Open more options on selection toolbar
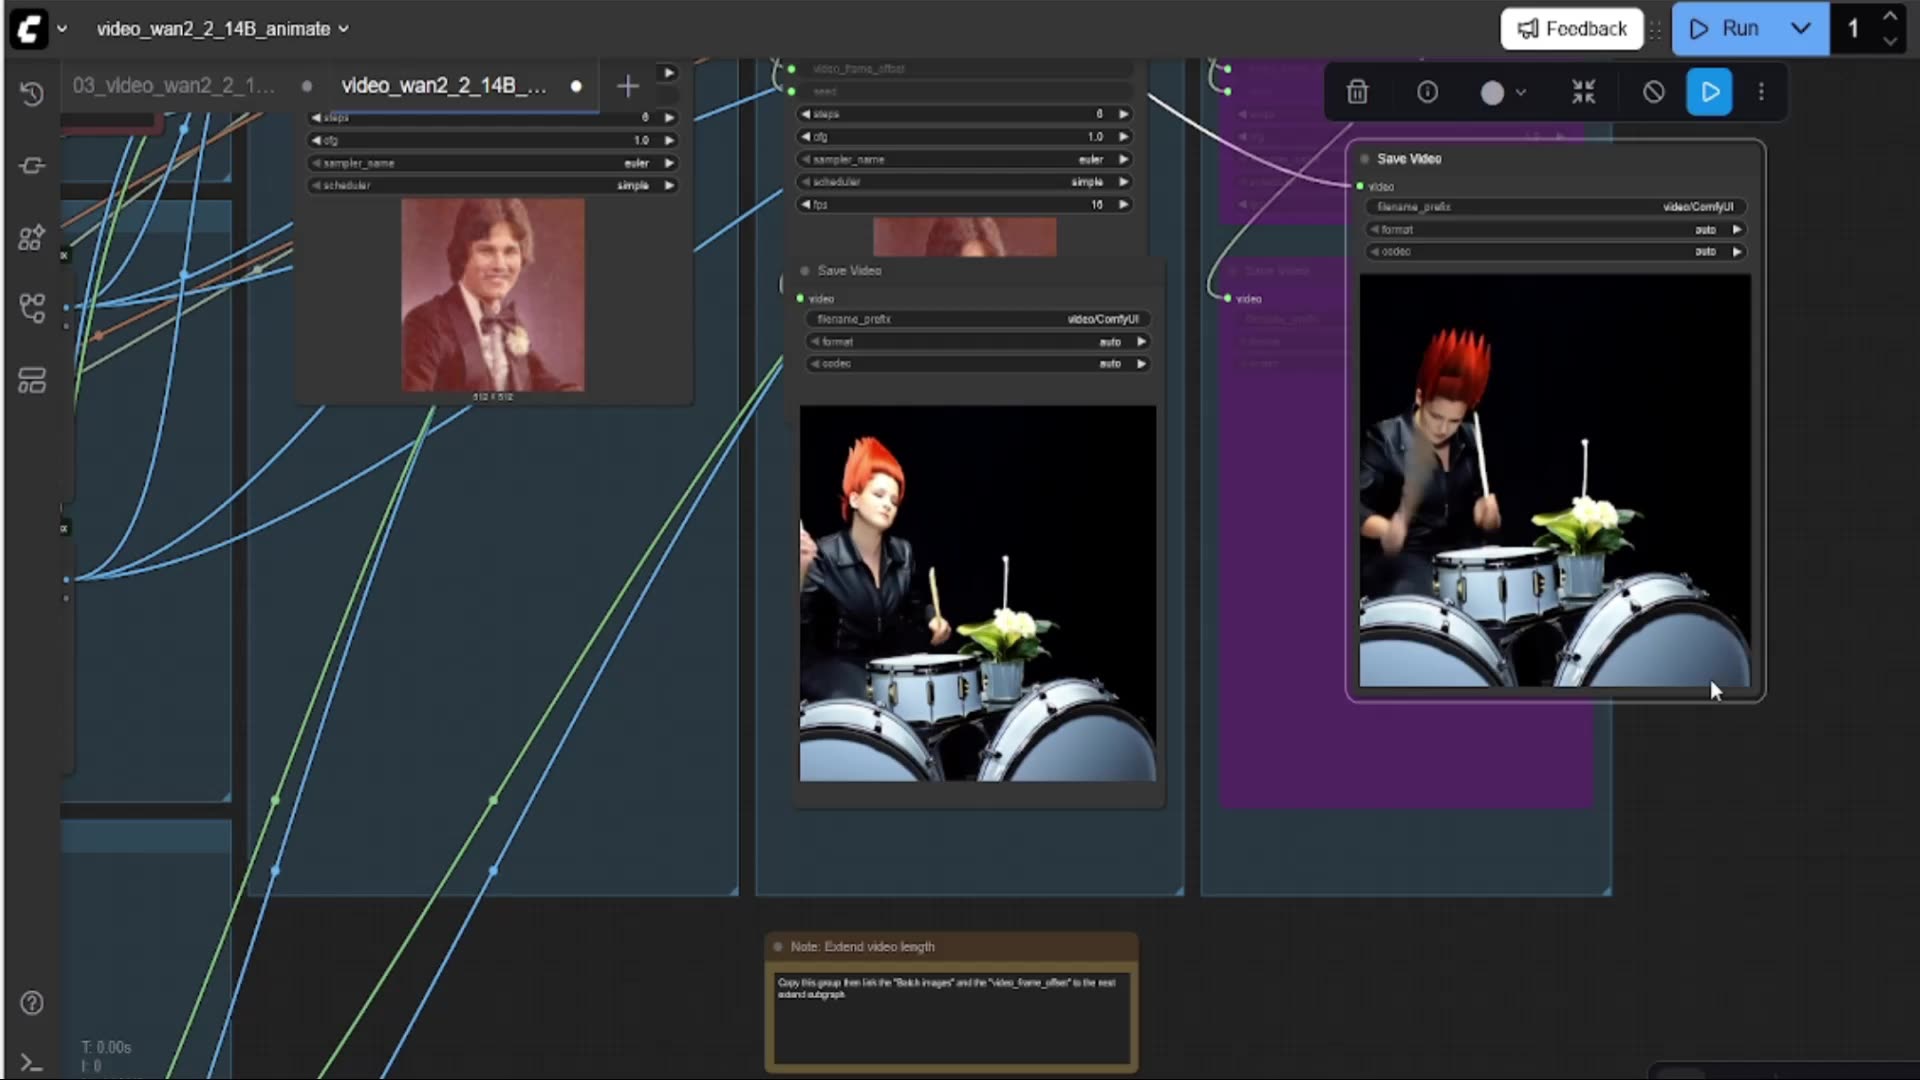 [x=1761, y=92]
